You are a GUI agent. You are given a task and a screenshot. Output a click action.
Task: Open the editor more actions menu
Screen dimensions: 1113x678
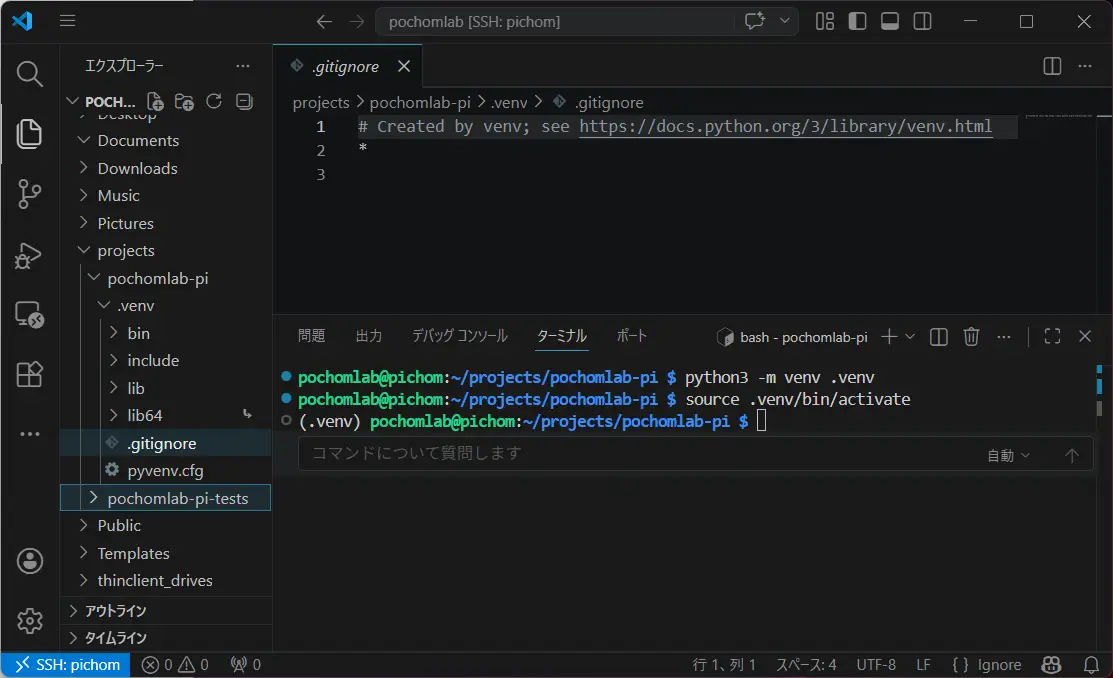tap(1085, 66)
